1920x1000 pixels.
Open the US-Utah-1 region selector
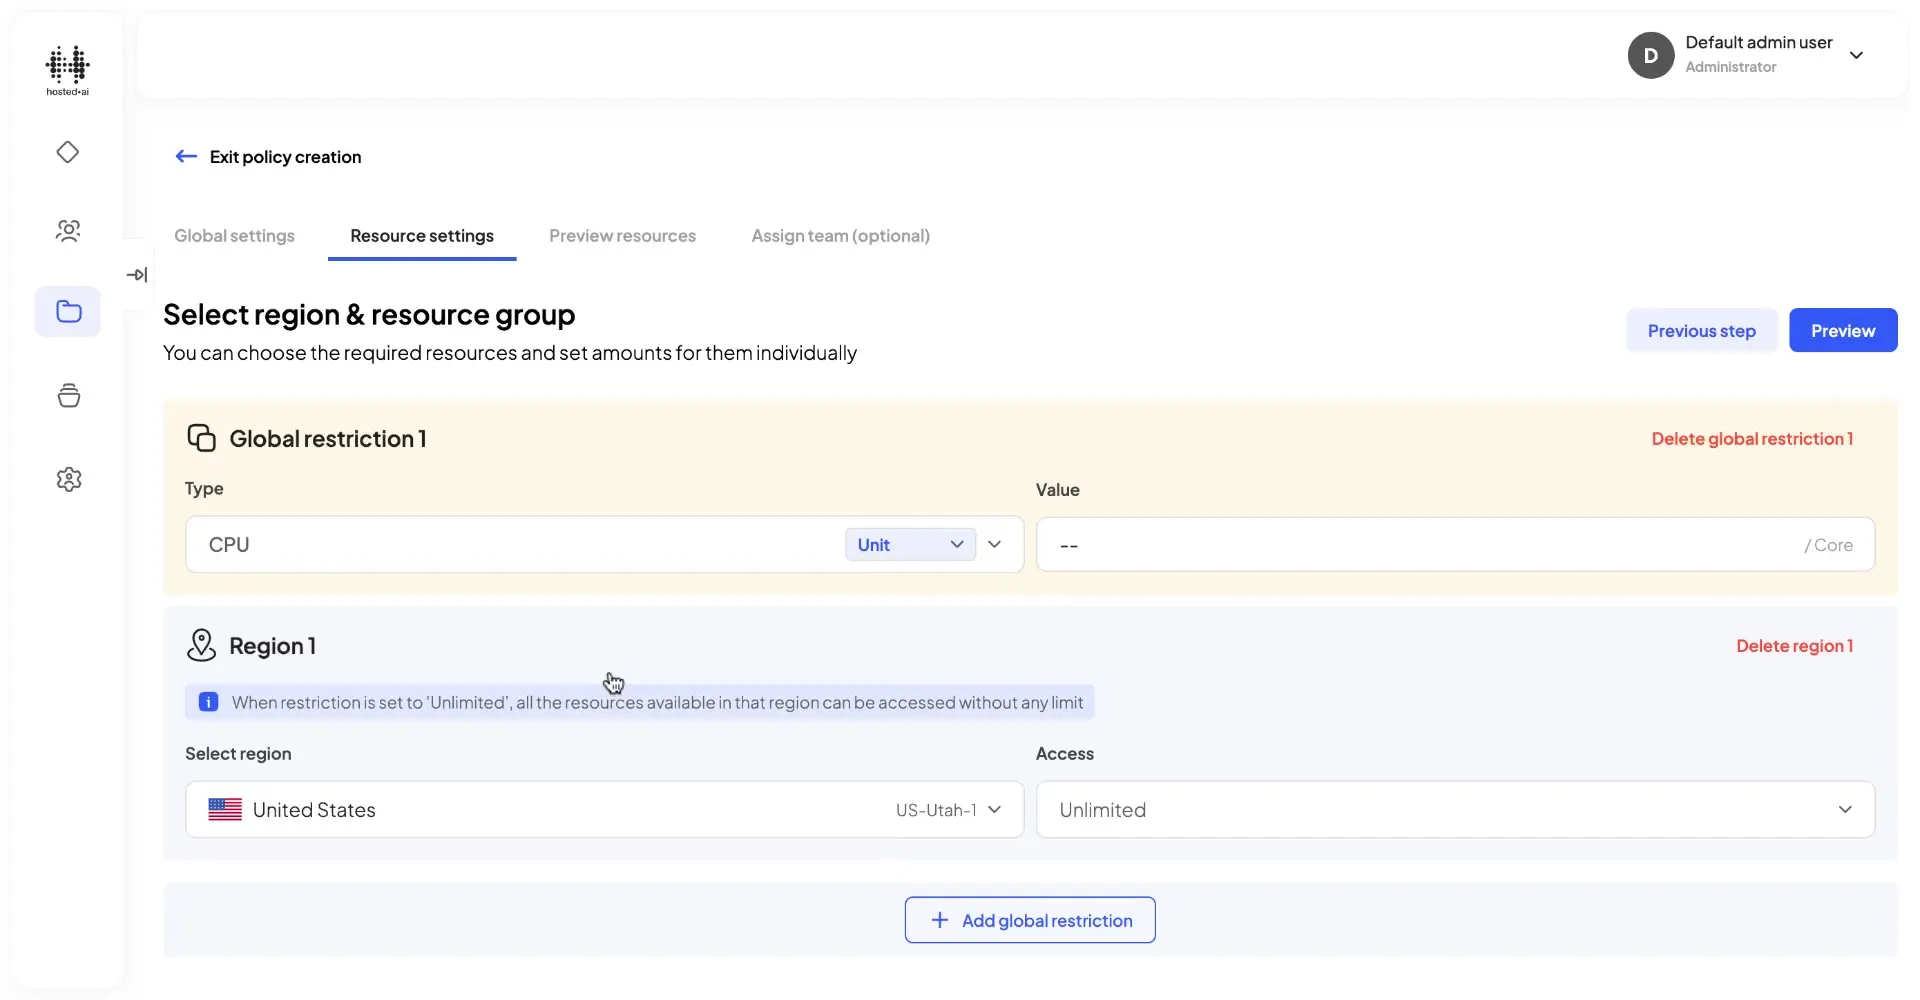click(948, 809)
